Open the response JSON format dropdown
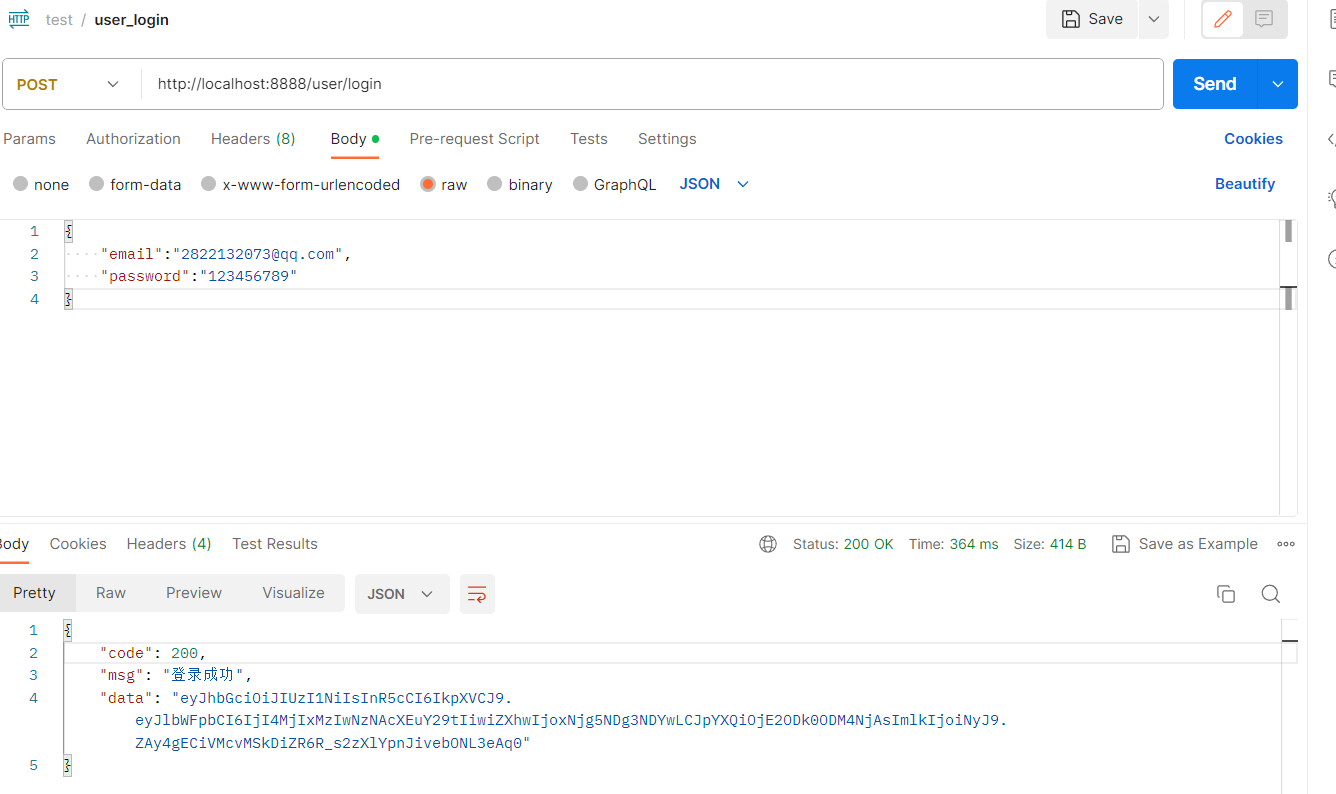Image resolution: width=1336 pixels, height=794 pixels. 402,594
